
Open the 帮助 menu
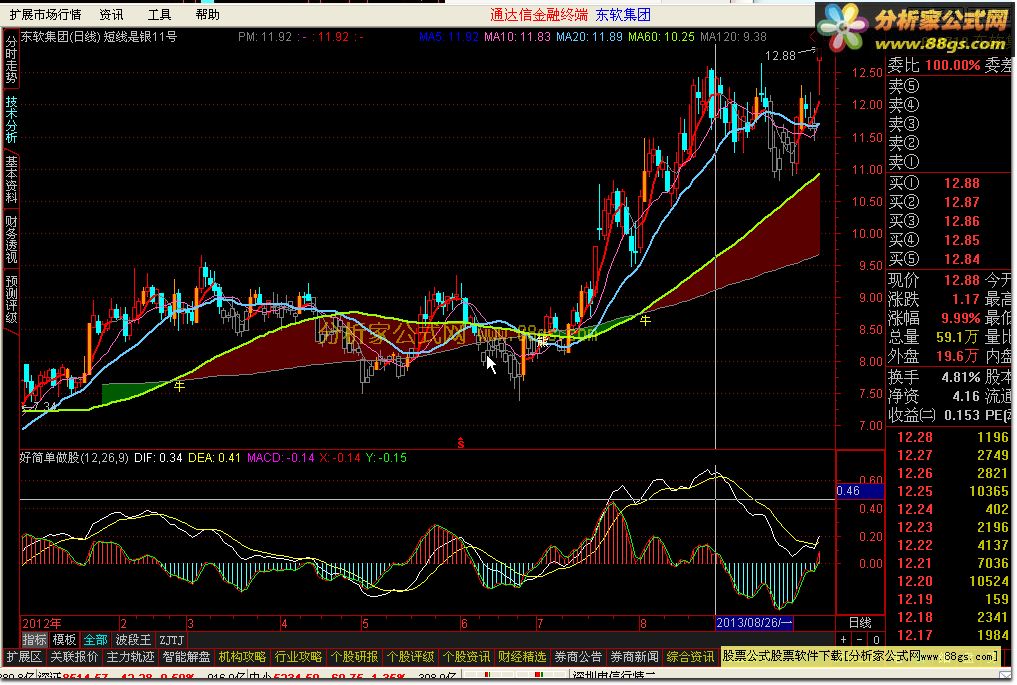[208, 14]
